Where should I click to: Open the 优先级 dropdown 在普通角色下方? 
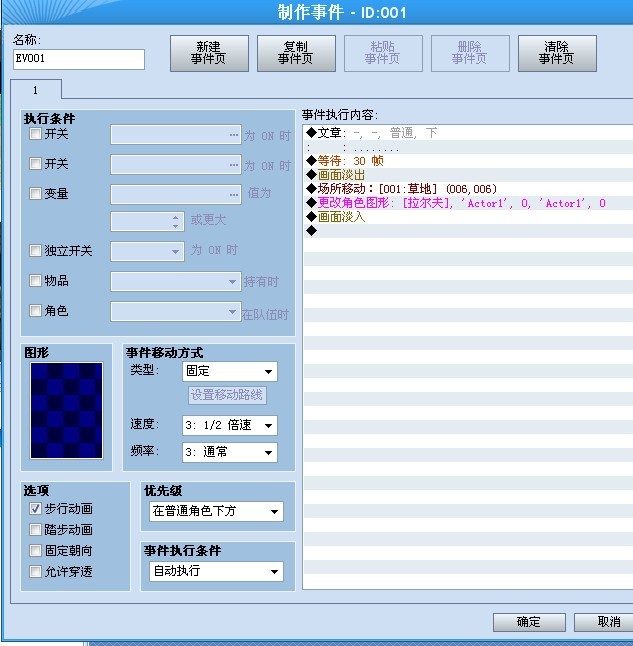click(216, 511)
